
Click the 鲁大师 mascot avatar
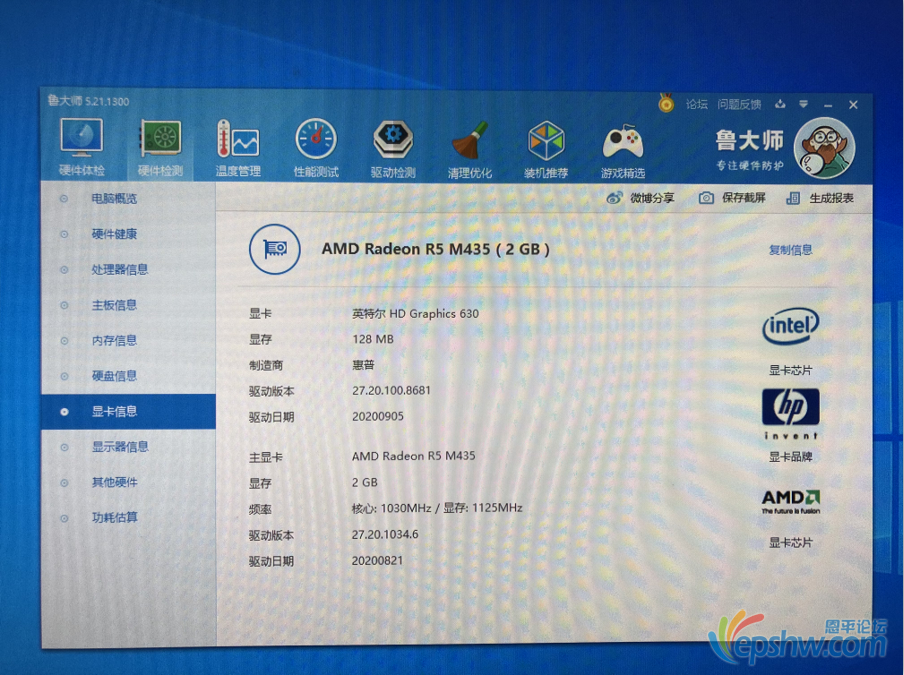point(824,148)
